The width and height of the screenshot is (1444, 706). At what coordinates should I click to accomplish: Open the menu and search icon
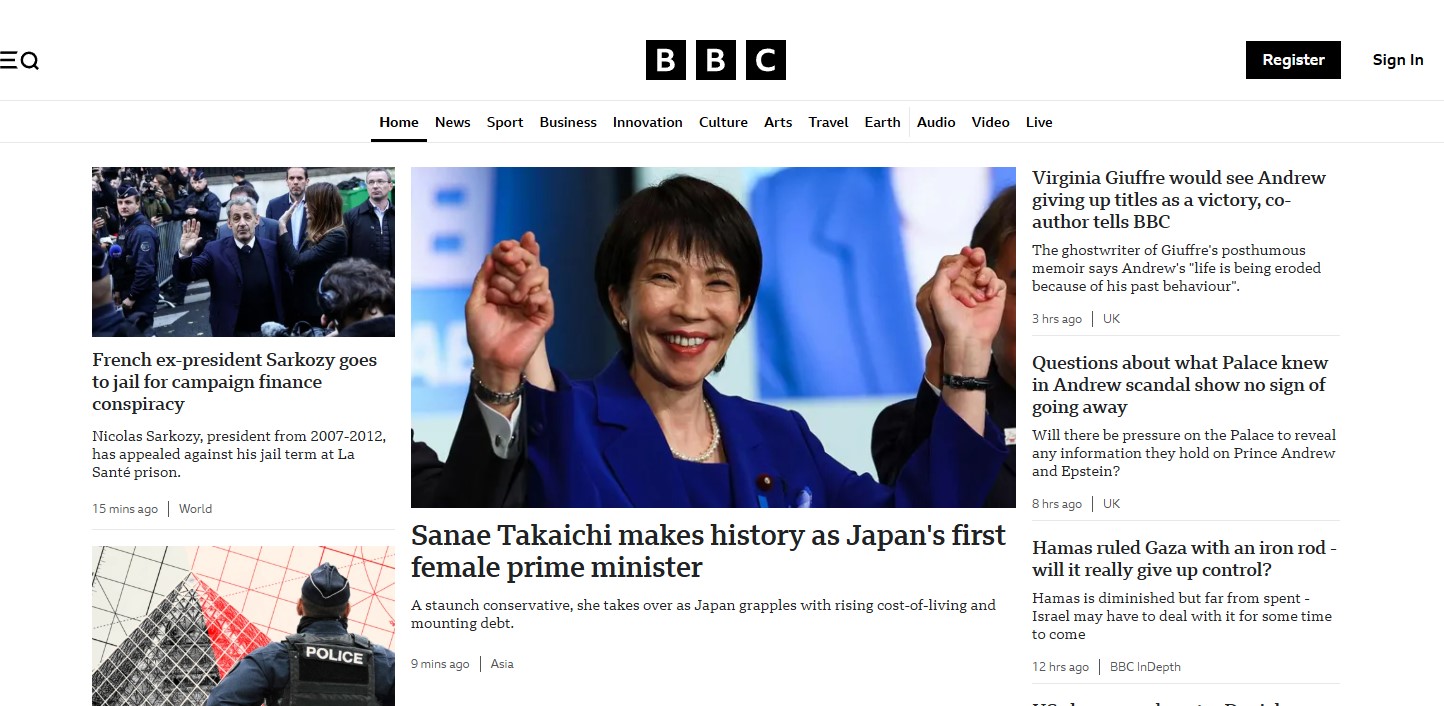(19, 61)
